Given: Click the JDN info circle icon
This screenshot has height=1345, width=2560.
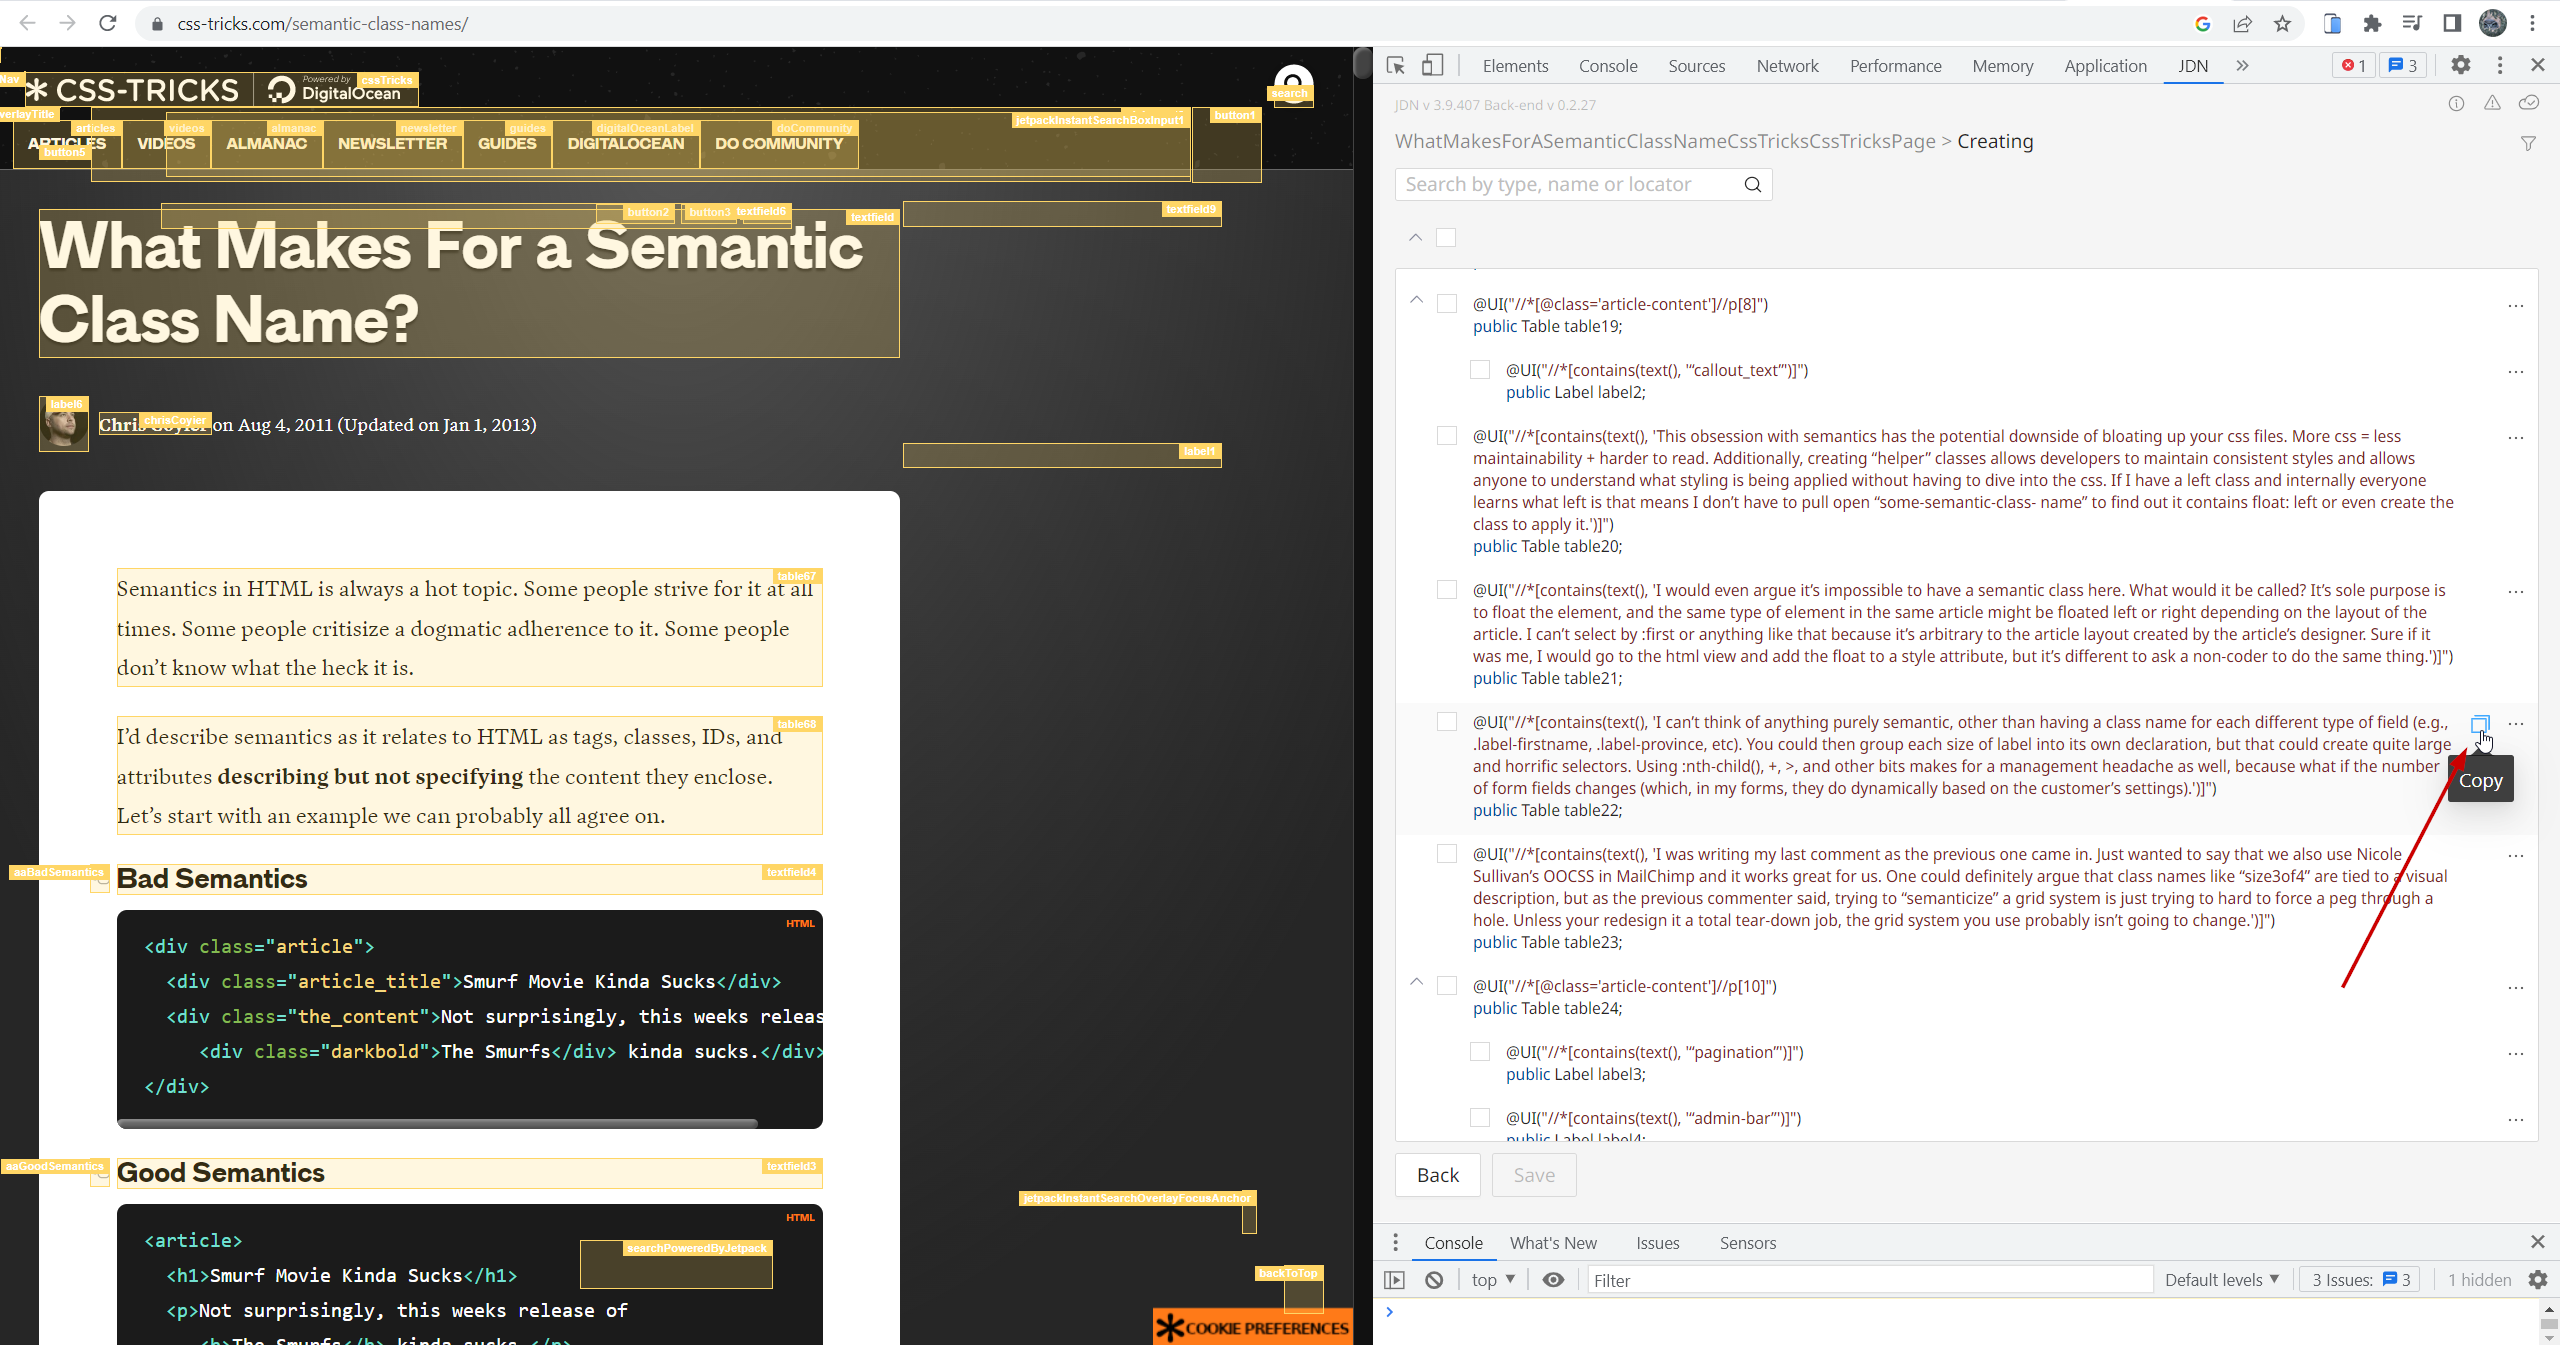Looking at the screenshot, I should [2456, 103].
